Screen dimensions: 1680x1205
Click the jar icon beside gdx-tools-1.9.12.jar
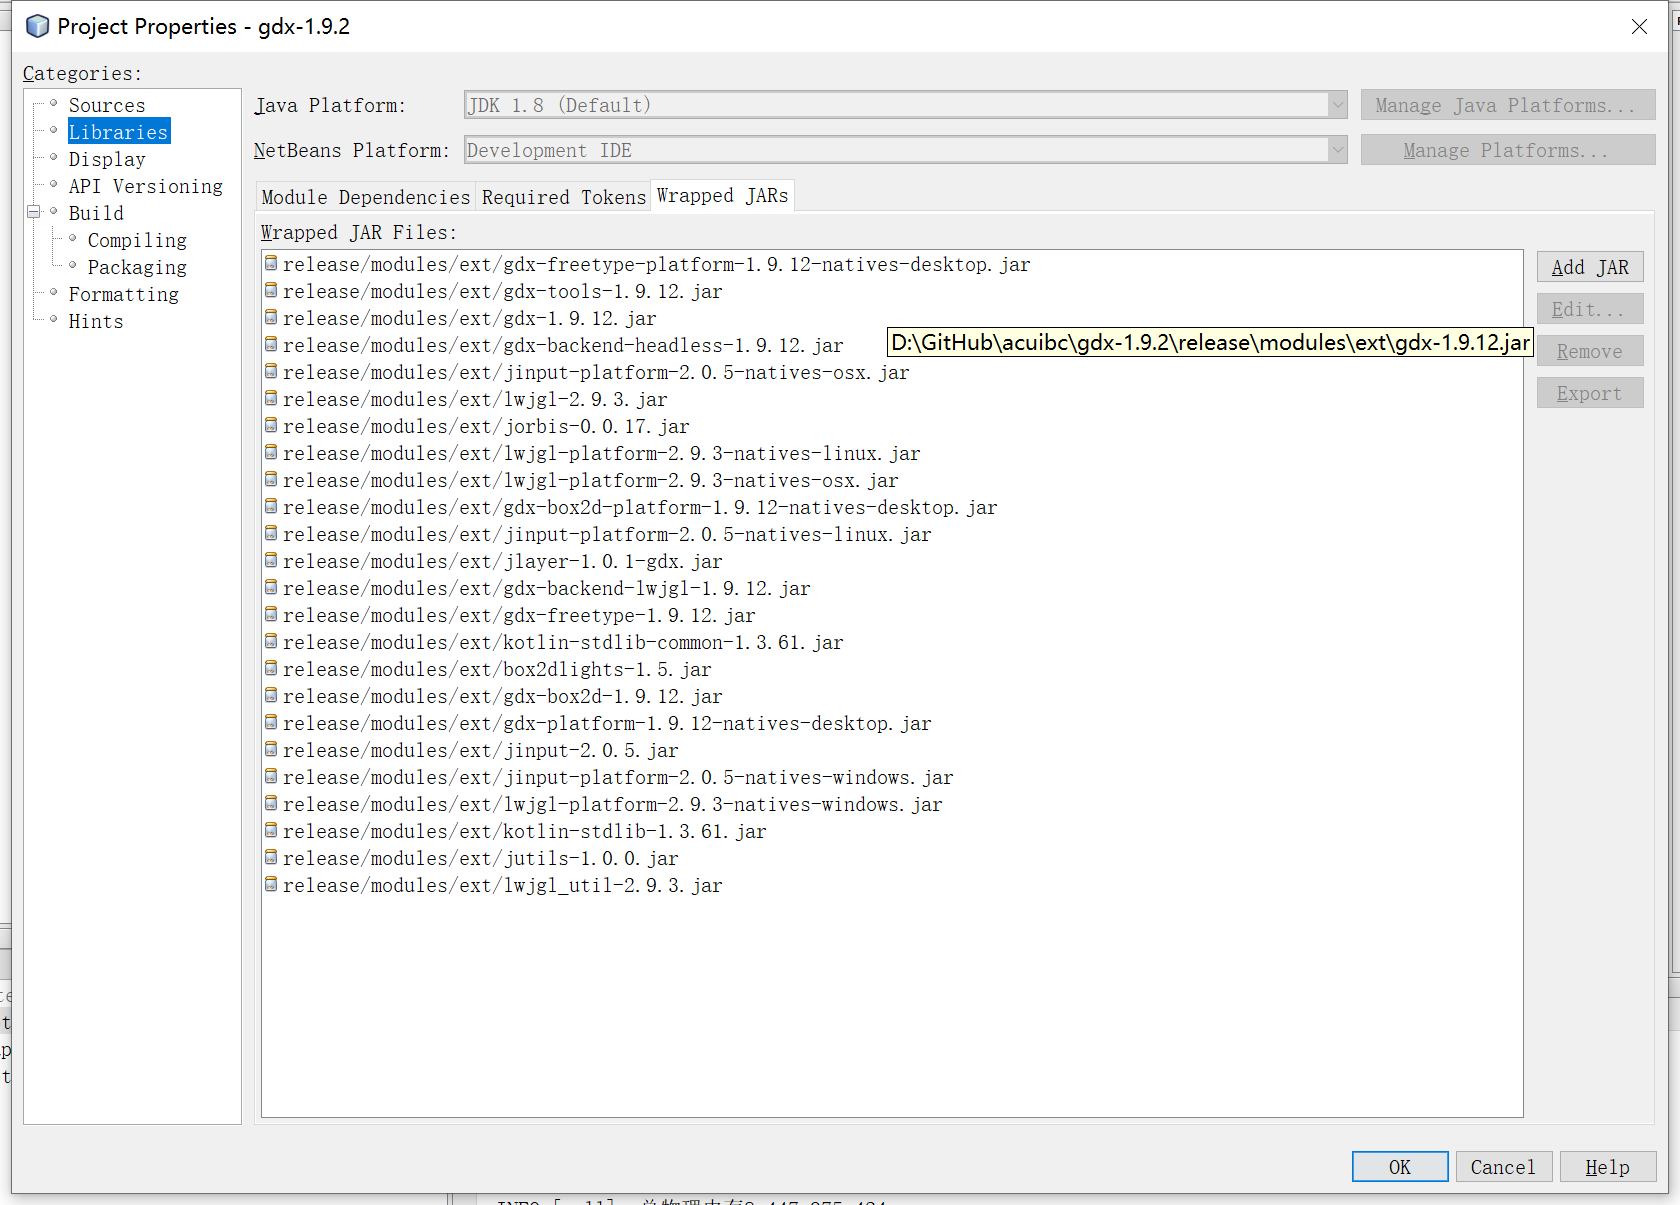click(271, 290)
